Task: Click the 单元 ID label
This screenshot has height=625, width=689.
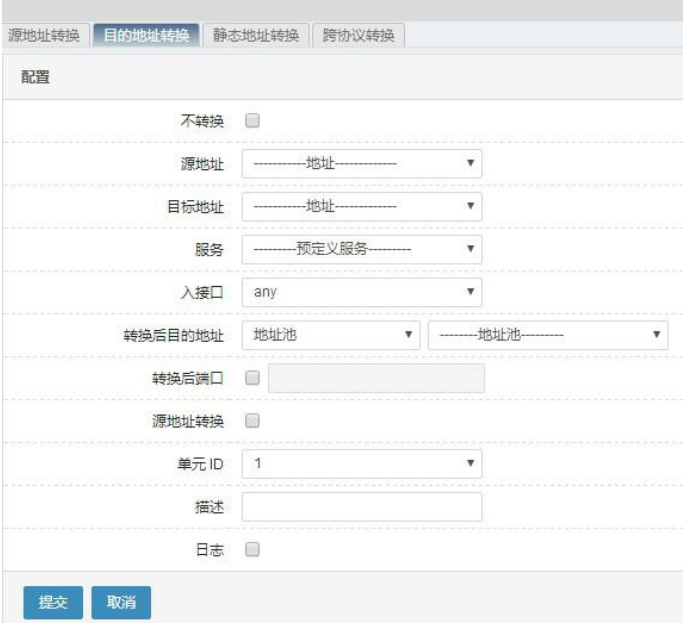Action: click(x=200, y=464)
